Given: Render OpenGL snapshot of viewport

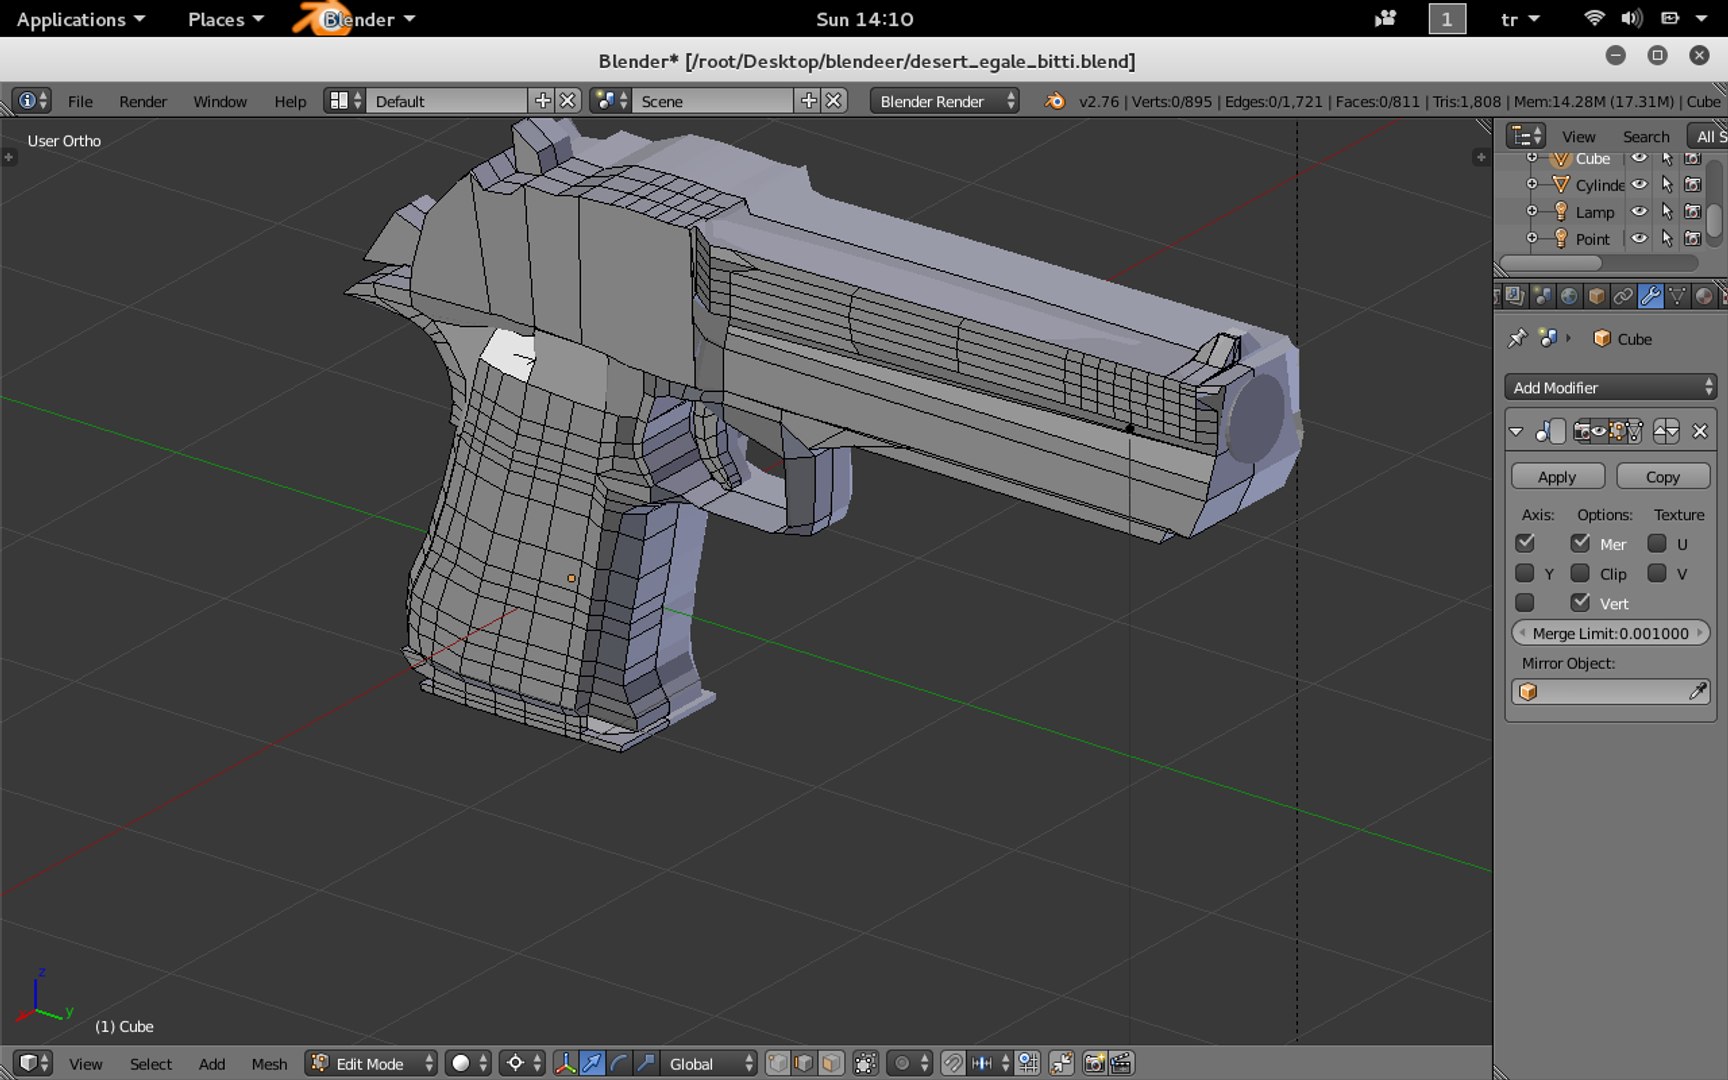Looking at the screenshot, I should point(1094,1063).
